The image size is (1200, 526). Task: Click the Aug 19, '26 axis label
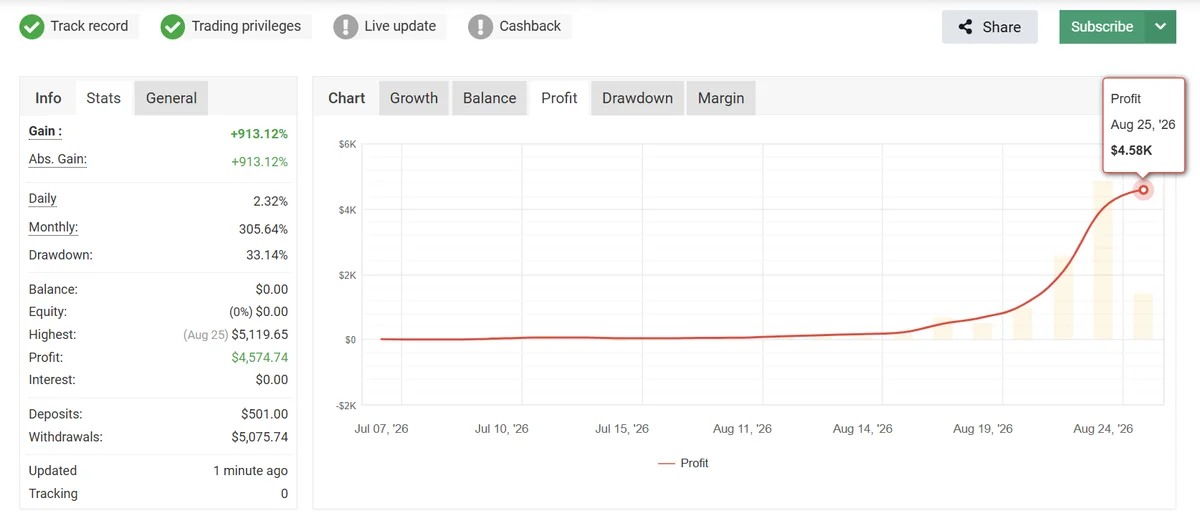(x=983, y=429)
